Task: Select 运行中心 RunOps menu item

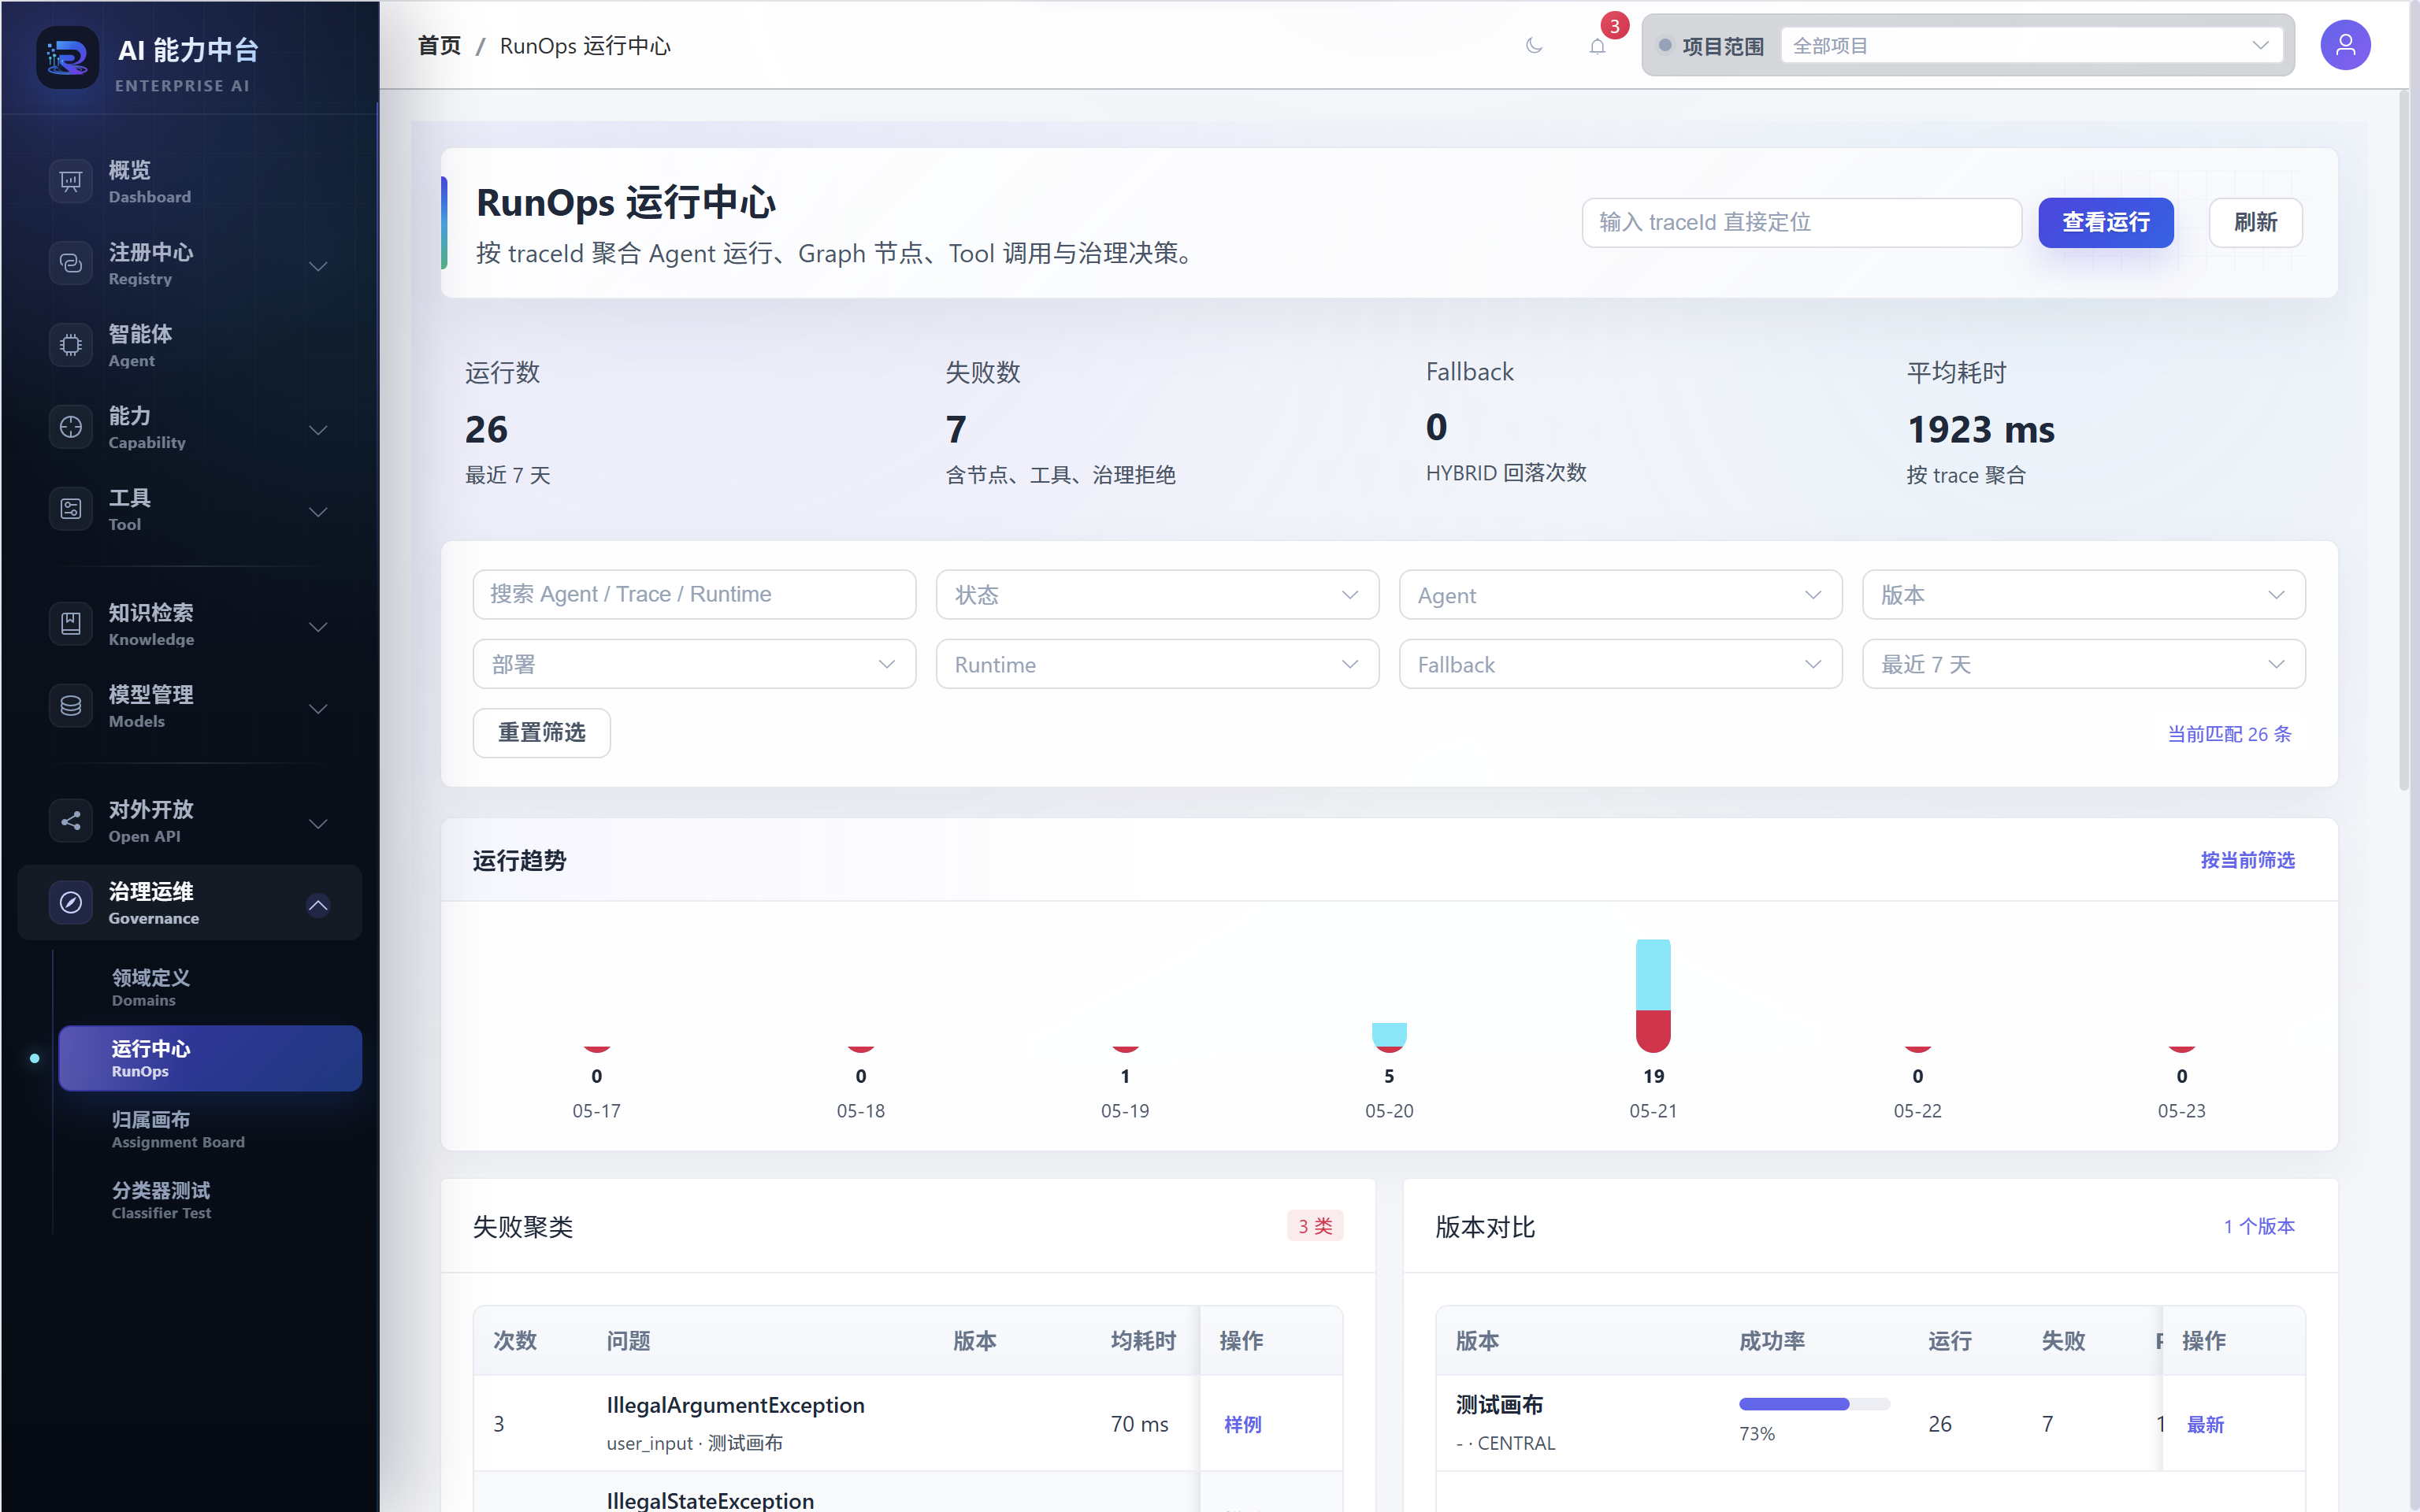Action: (x=210, y=1058)
